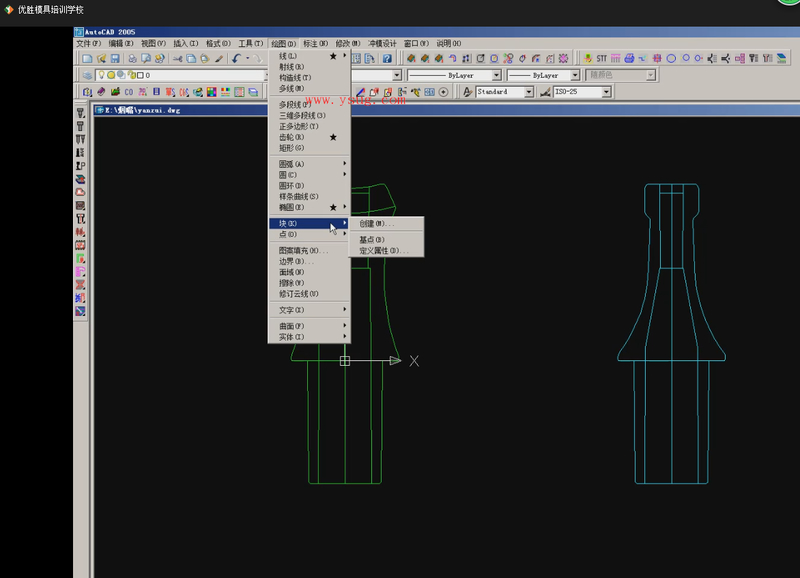800x578 pixels.
Task: Open the 视图(V) menu
Action: coord(153,43)
